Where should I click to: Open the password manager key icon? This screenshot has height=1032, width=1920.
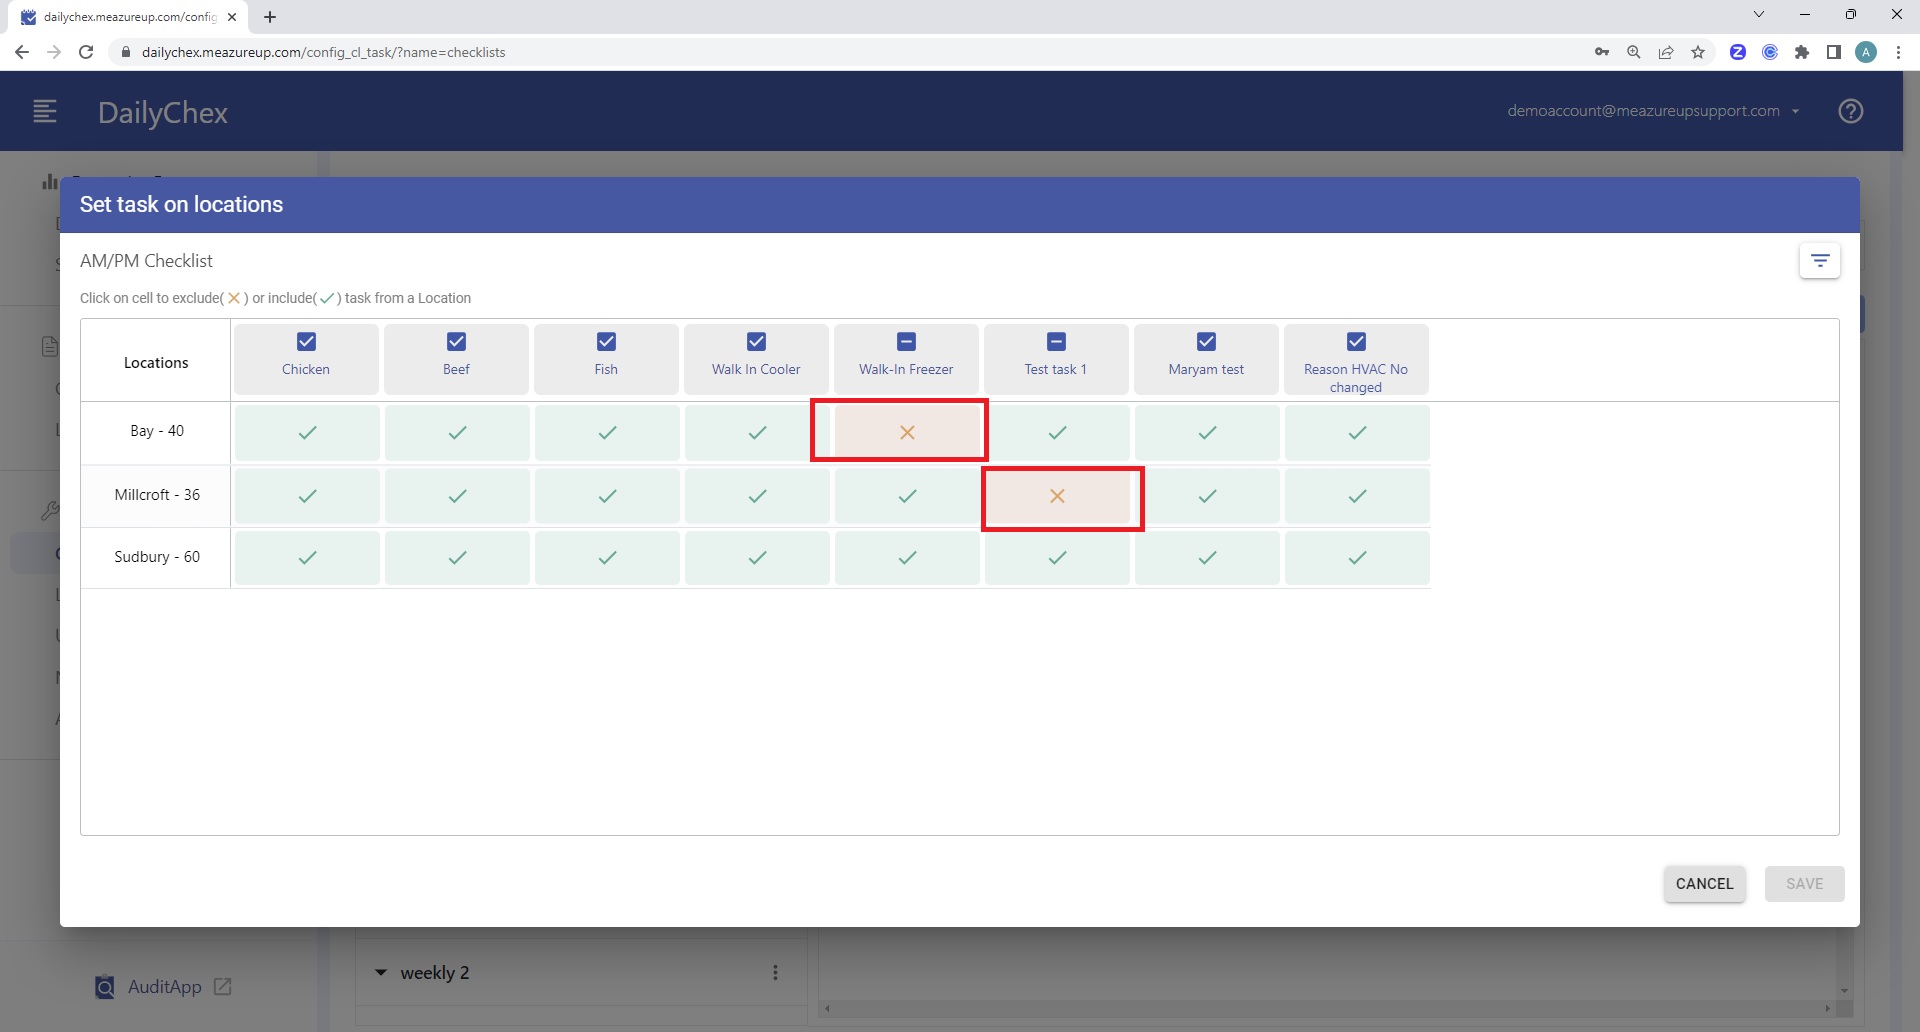tap(1602, 52)
